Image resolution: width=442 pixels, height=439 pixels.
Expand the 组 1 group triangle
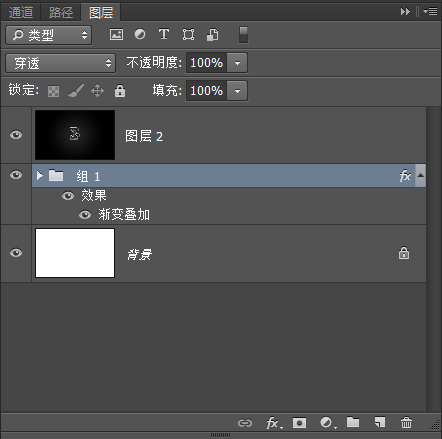pos(40,175)
